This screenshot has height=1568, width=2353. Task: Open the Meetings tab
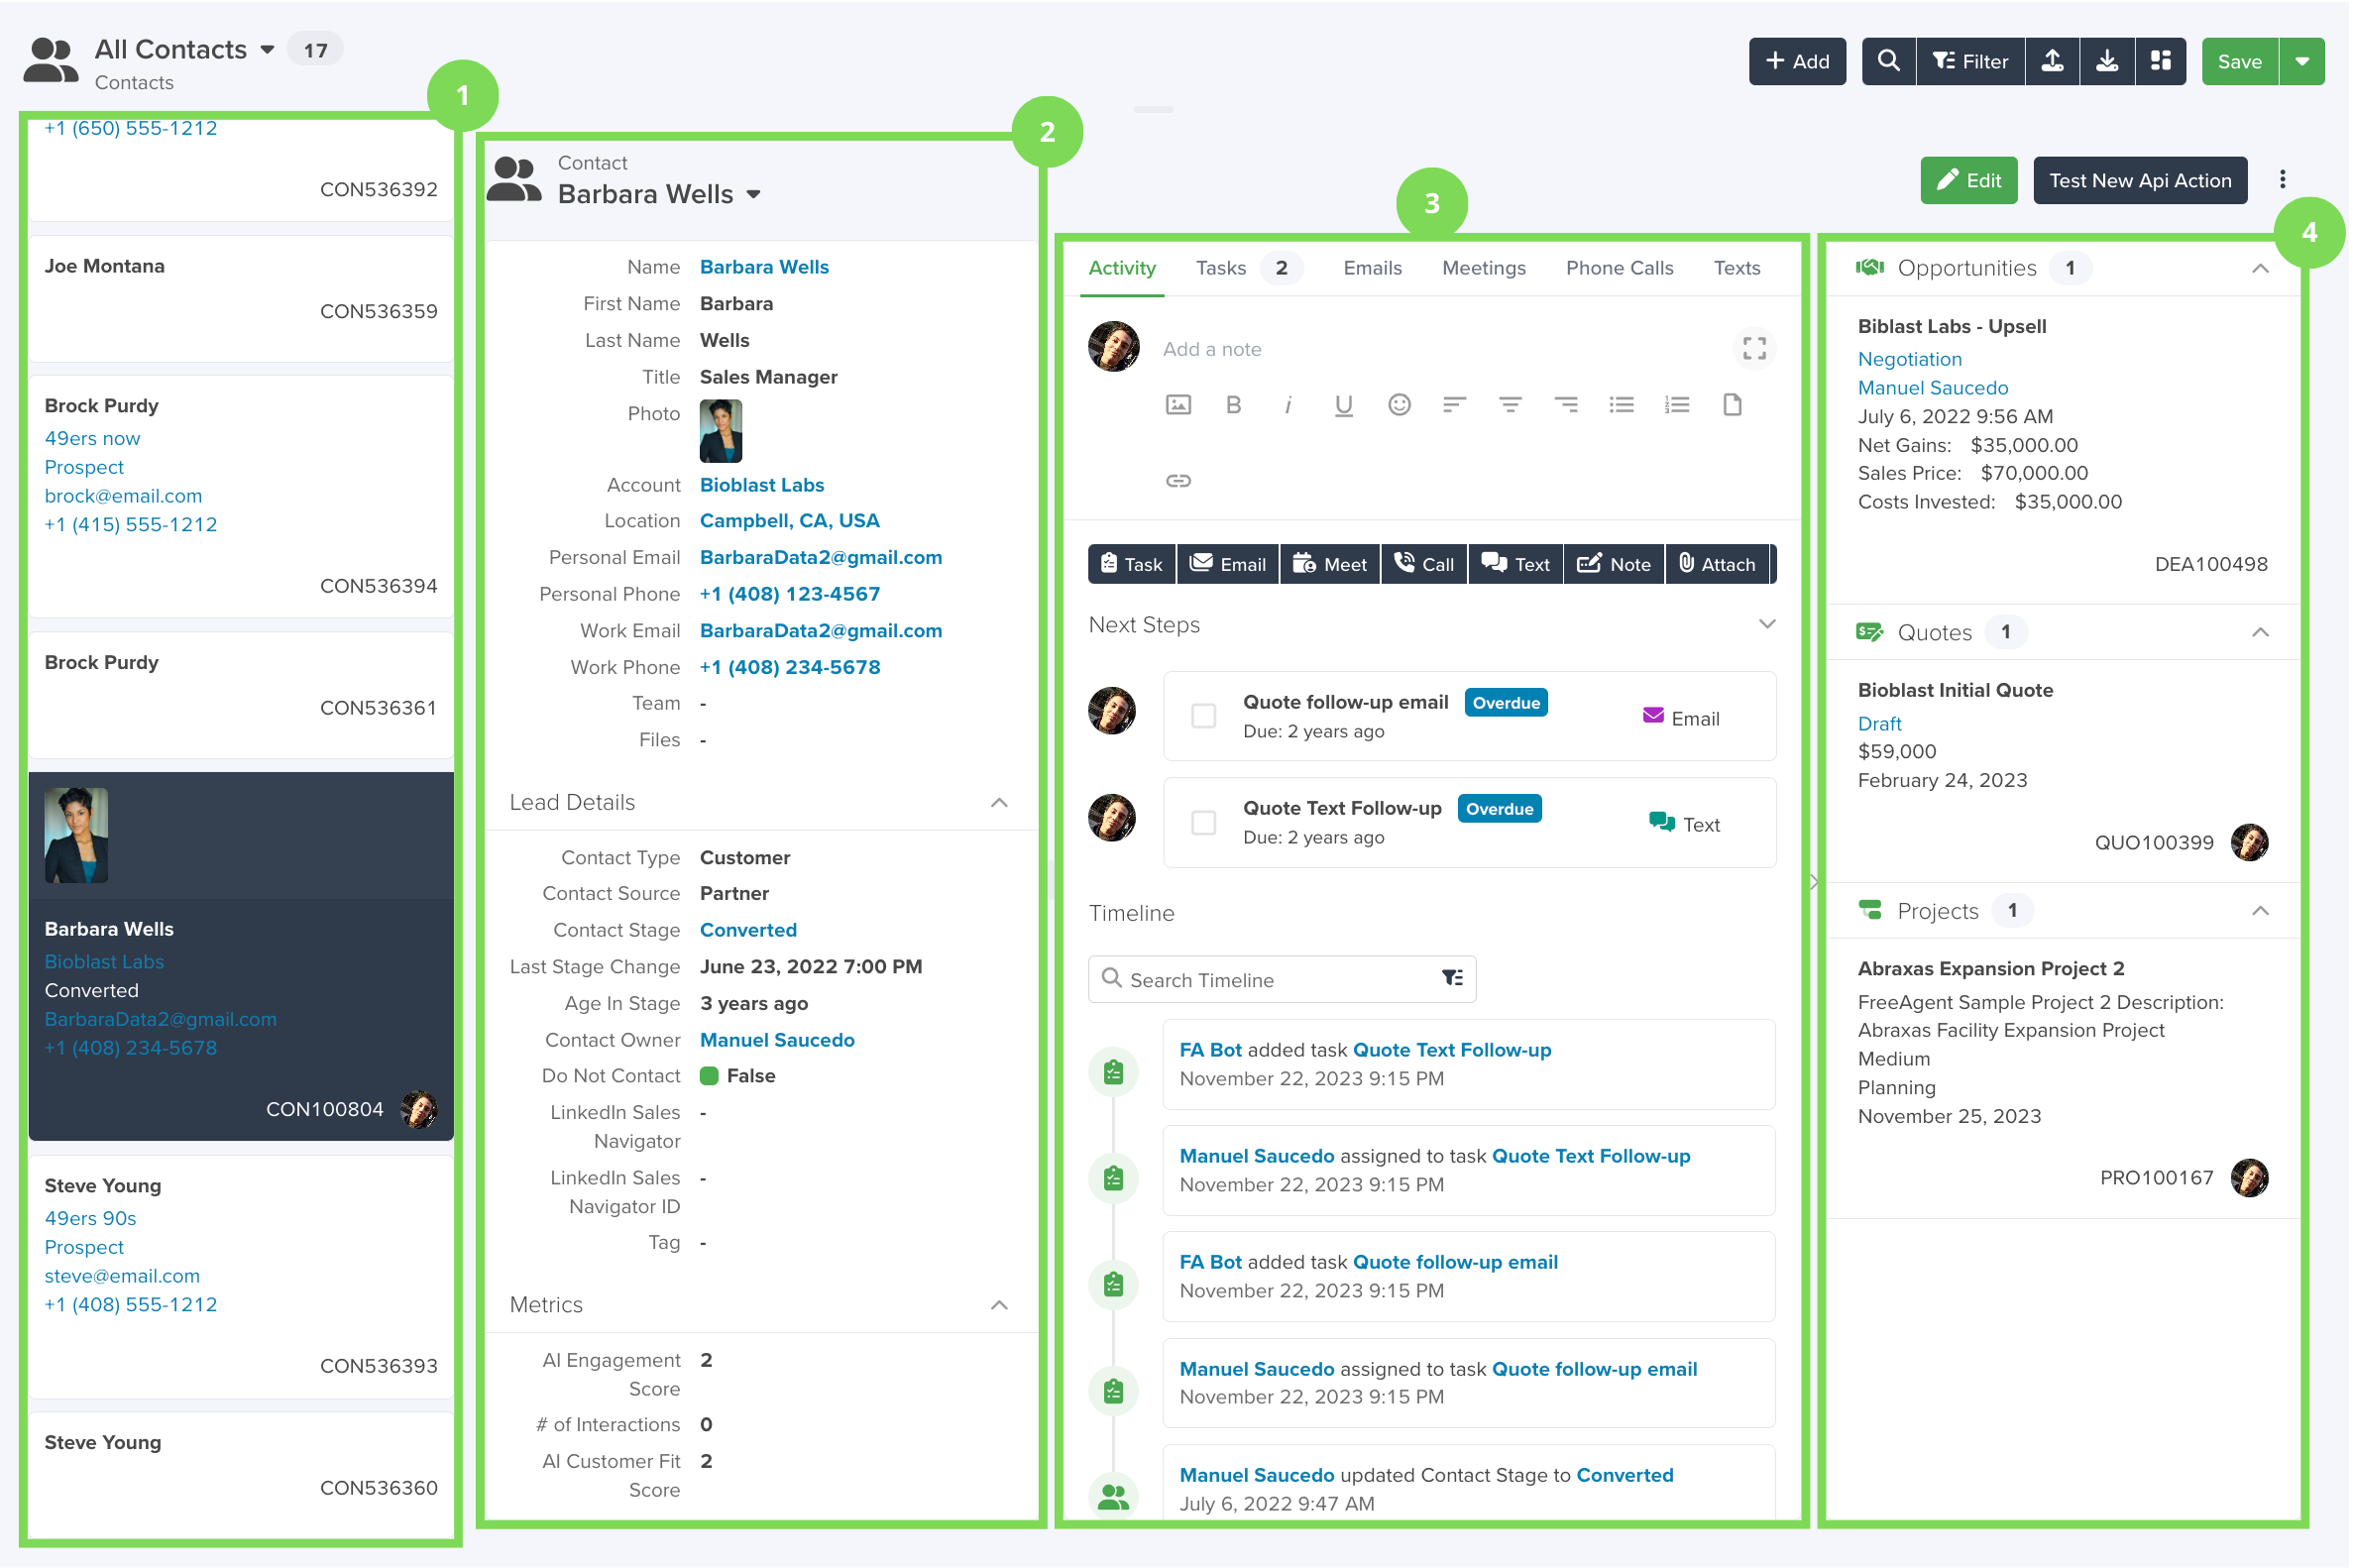[1483, 268]
